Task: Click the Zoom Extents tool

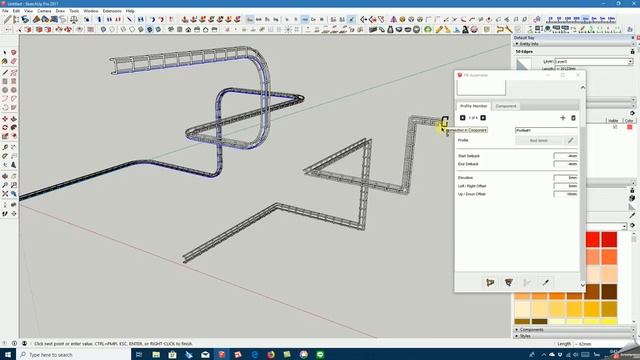Action: pos(5,194)
